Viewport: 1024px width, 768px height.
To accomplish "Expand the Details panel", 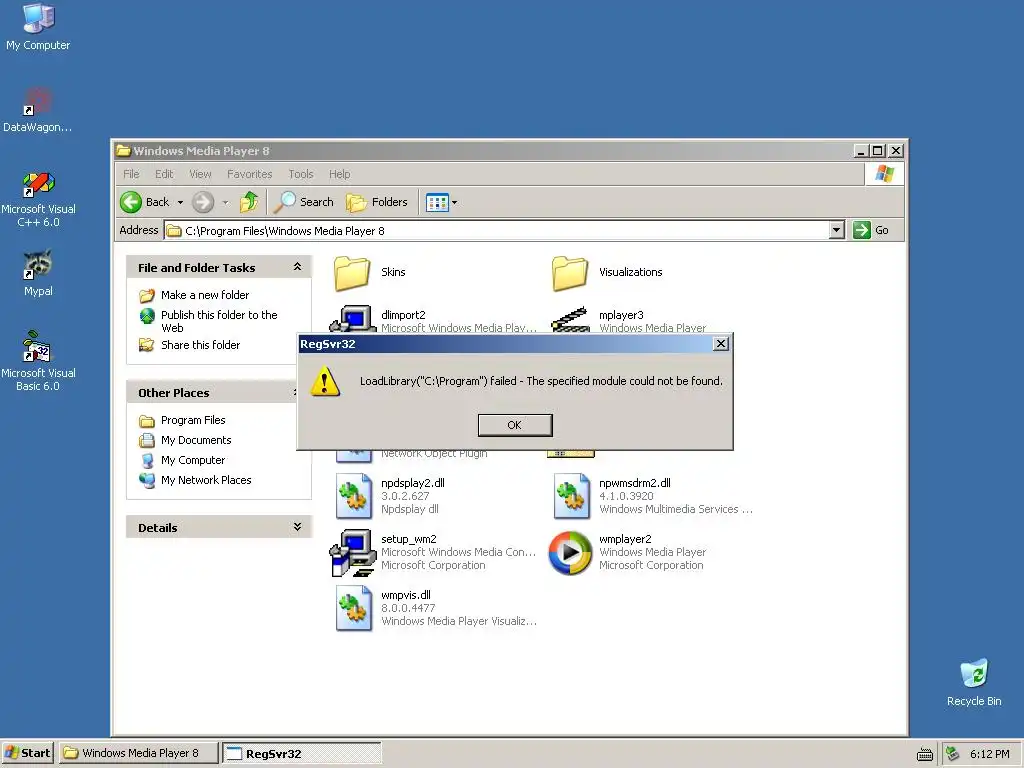I will coord(297,526).
